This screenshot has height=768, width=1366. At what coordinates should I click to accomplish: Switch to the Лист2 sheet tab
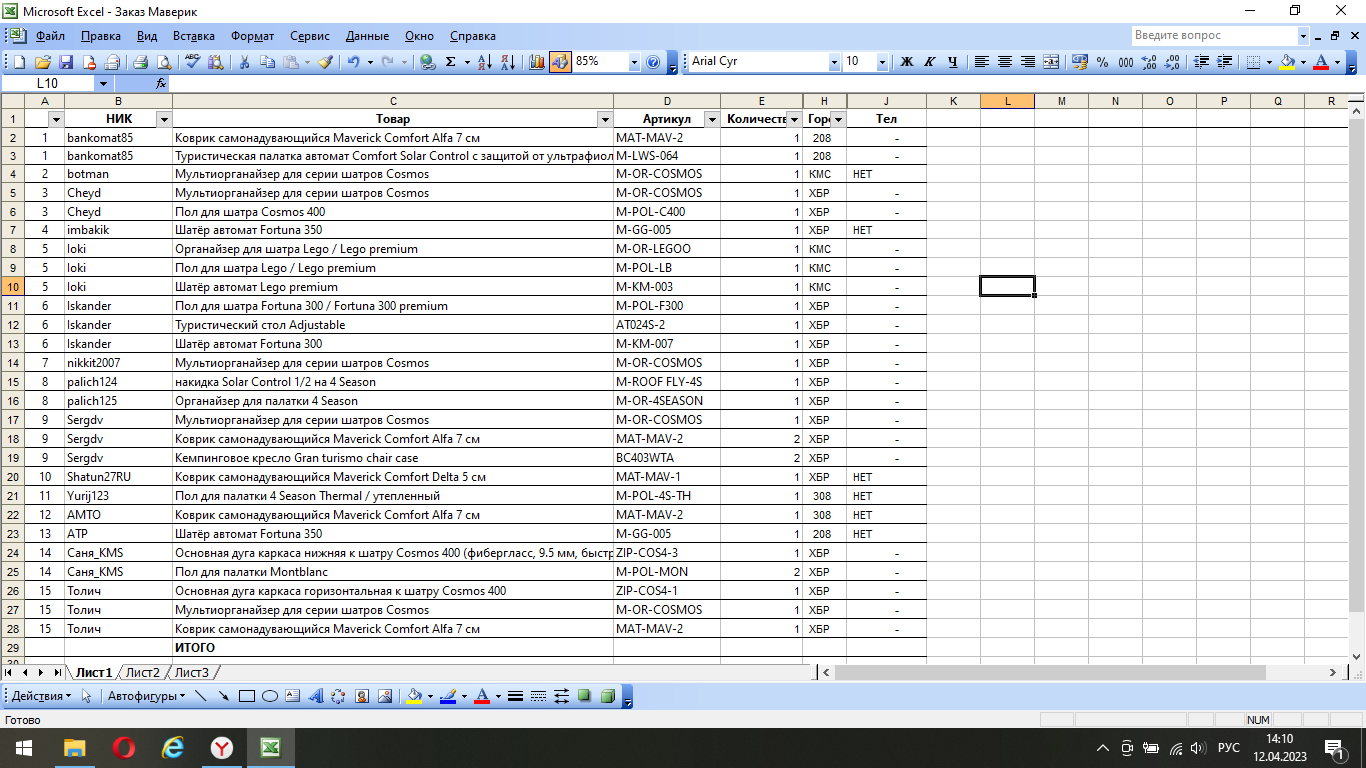pyautogui.click(x=143, y=673)
